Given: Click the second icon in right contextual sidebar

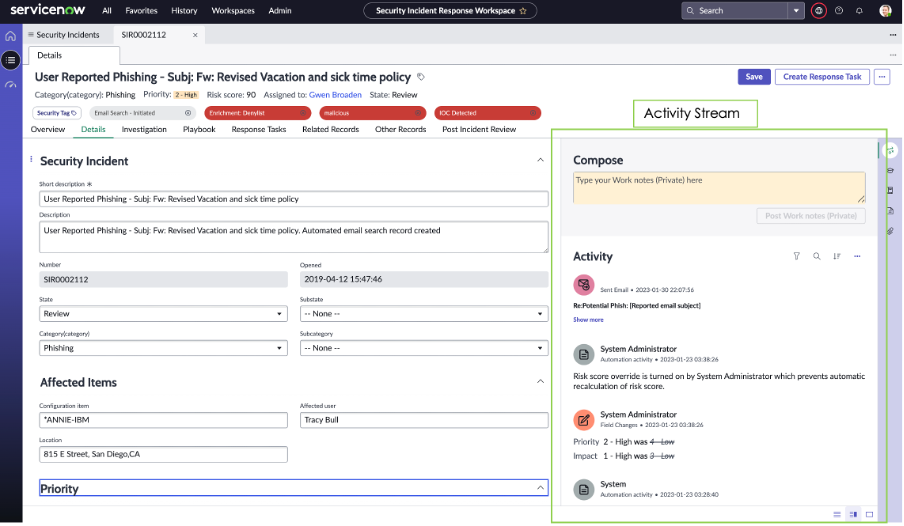Looking at the screenshot, I should [891, 171].
